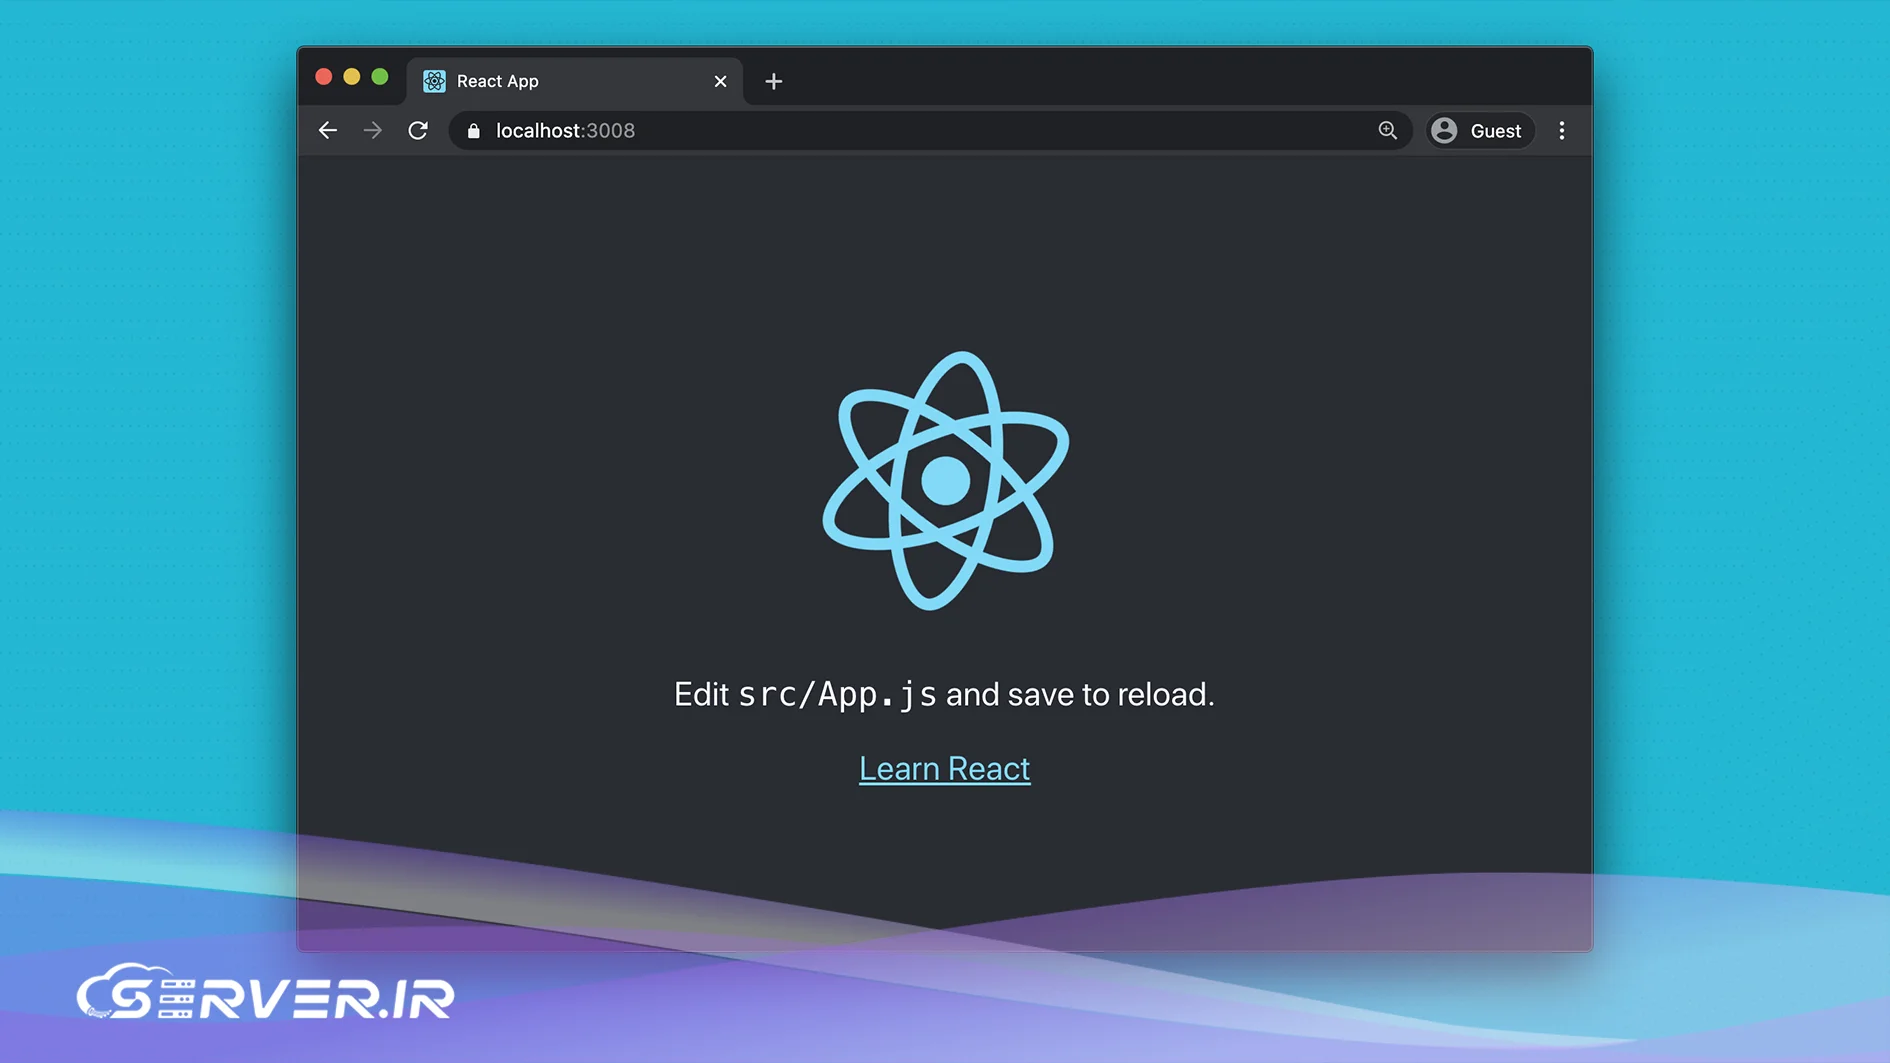The height and width of the screenshot is (1063, 1890).
Task: Go back using the browser back arrow
Action: pyautogui.click(x=328, y=131)
